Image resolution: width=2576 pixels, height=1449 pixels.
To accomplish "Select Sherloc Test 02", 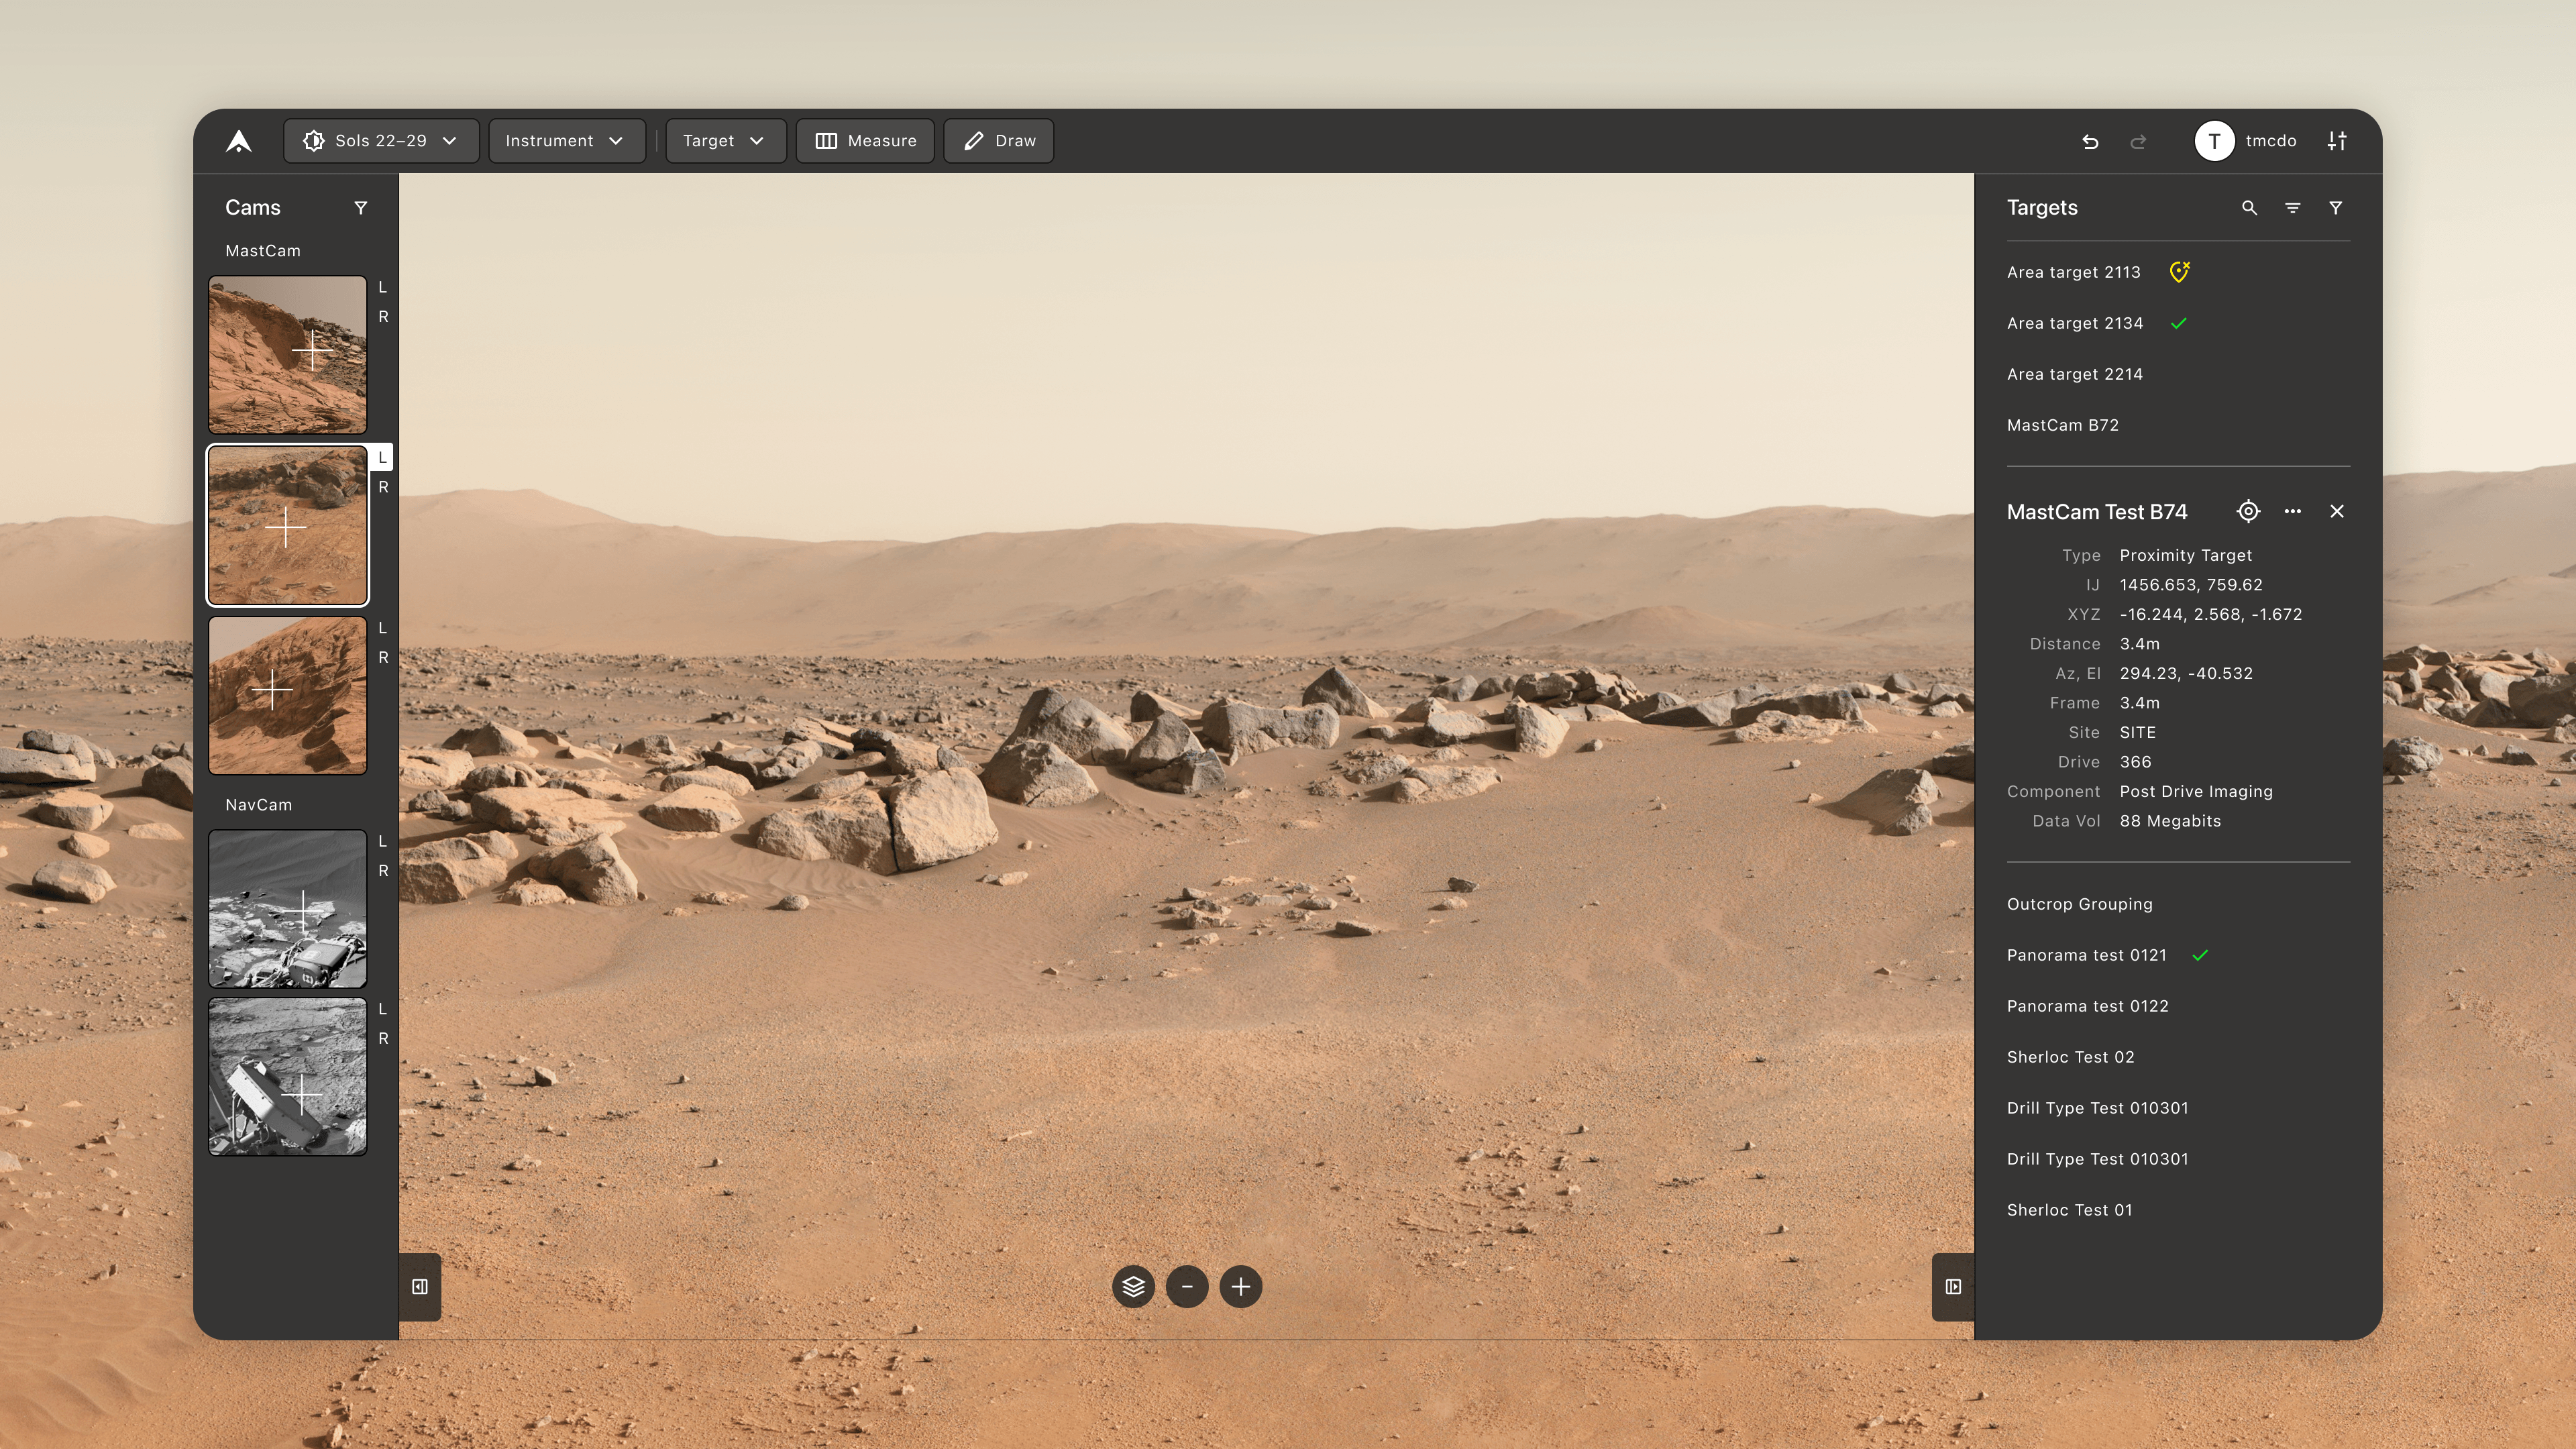I will (x=2071, y=1057).
